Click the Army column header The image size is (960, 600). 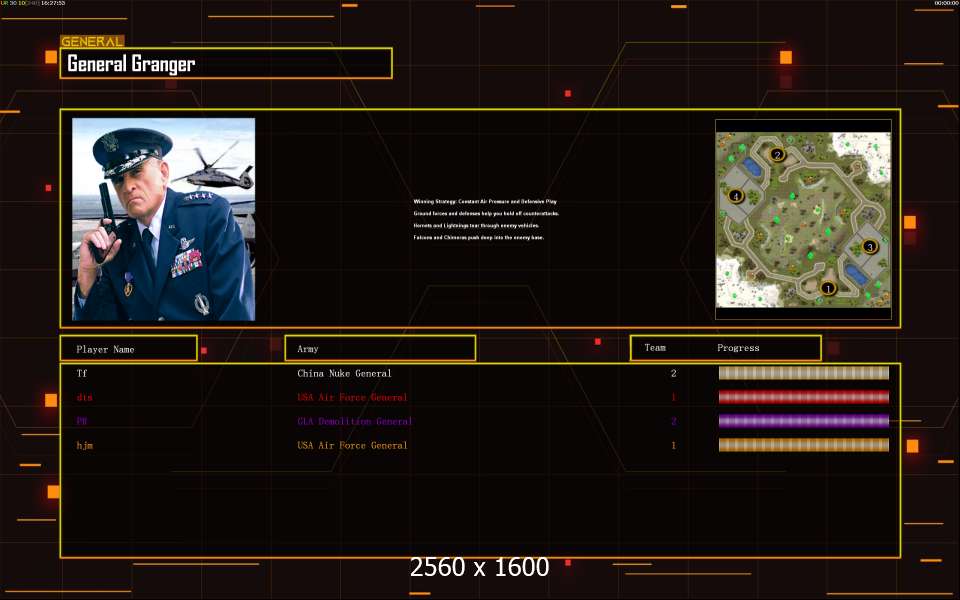point(380,349)
